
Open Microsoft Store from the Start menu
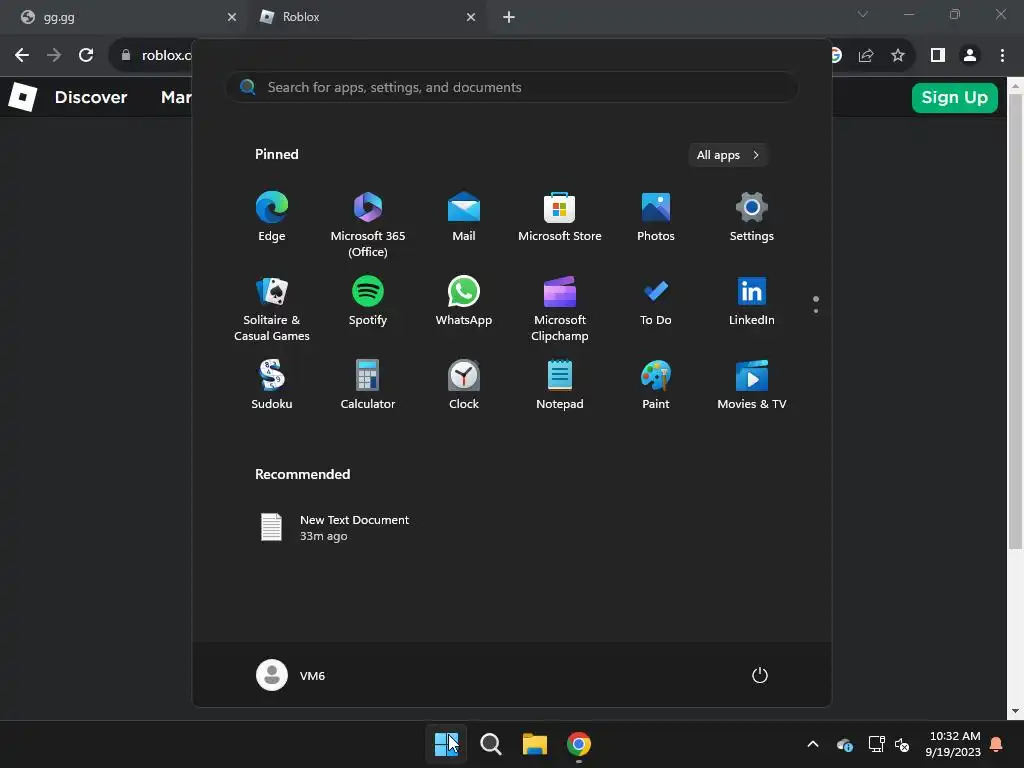coord(560,217)
